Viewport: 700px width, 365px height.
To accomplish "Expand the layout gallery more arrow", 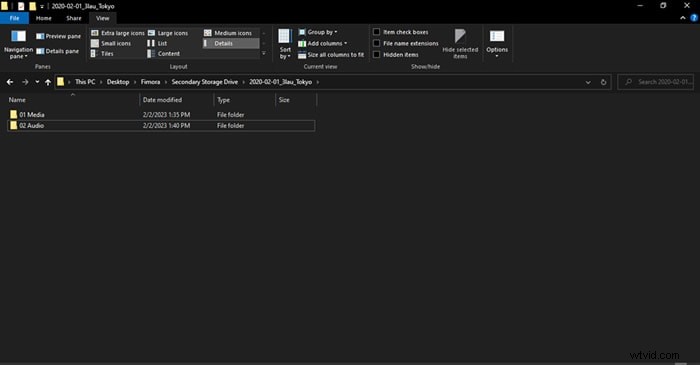I will 264,54.
